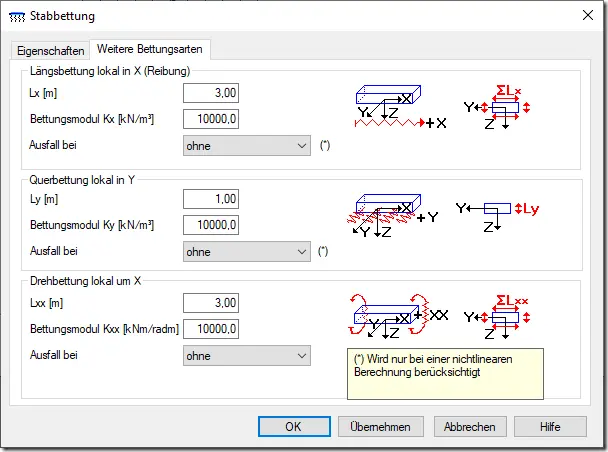
Task: Confirm the dialog with OK
Action: [294, 426]
